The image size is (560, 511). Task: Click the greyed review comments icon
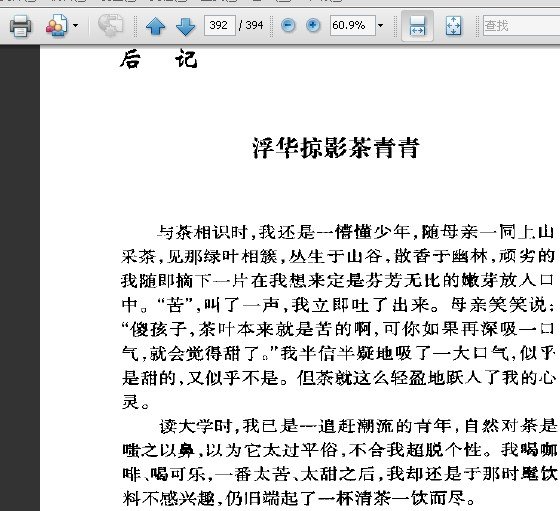pos(111,25)
